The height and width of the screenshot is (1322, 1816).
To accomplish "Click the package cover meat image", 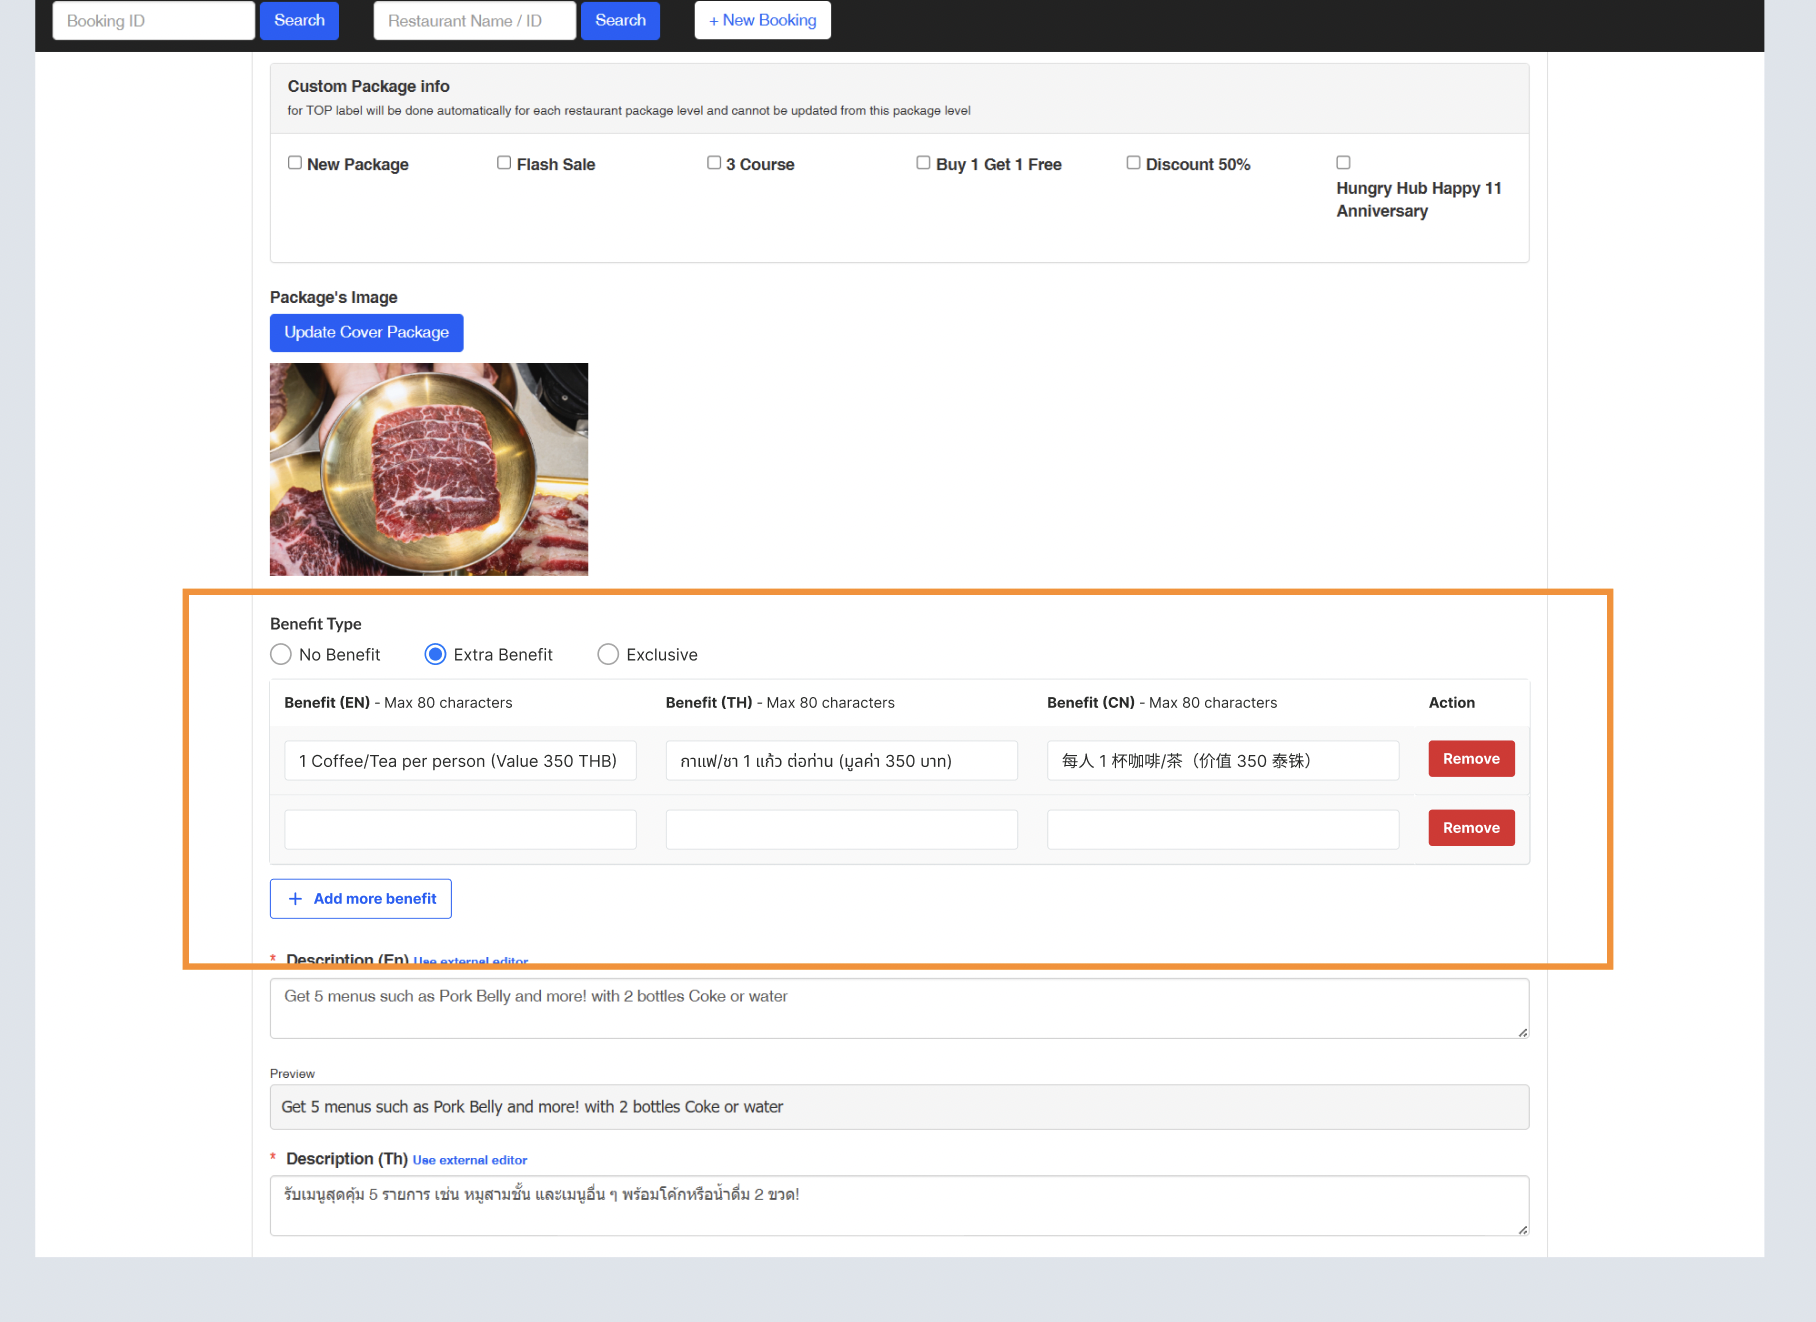I will click(x=429, y=469).
